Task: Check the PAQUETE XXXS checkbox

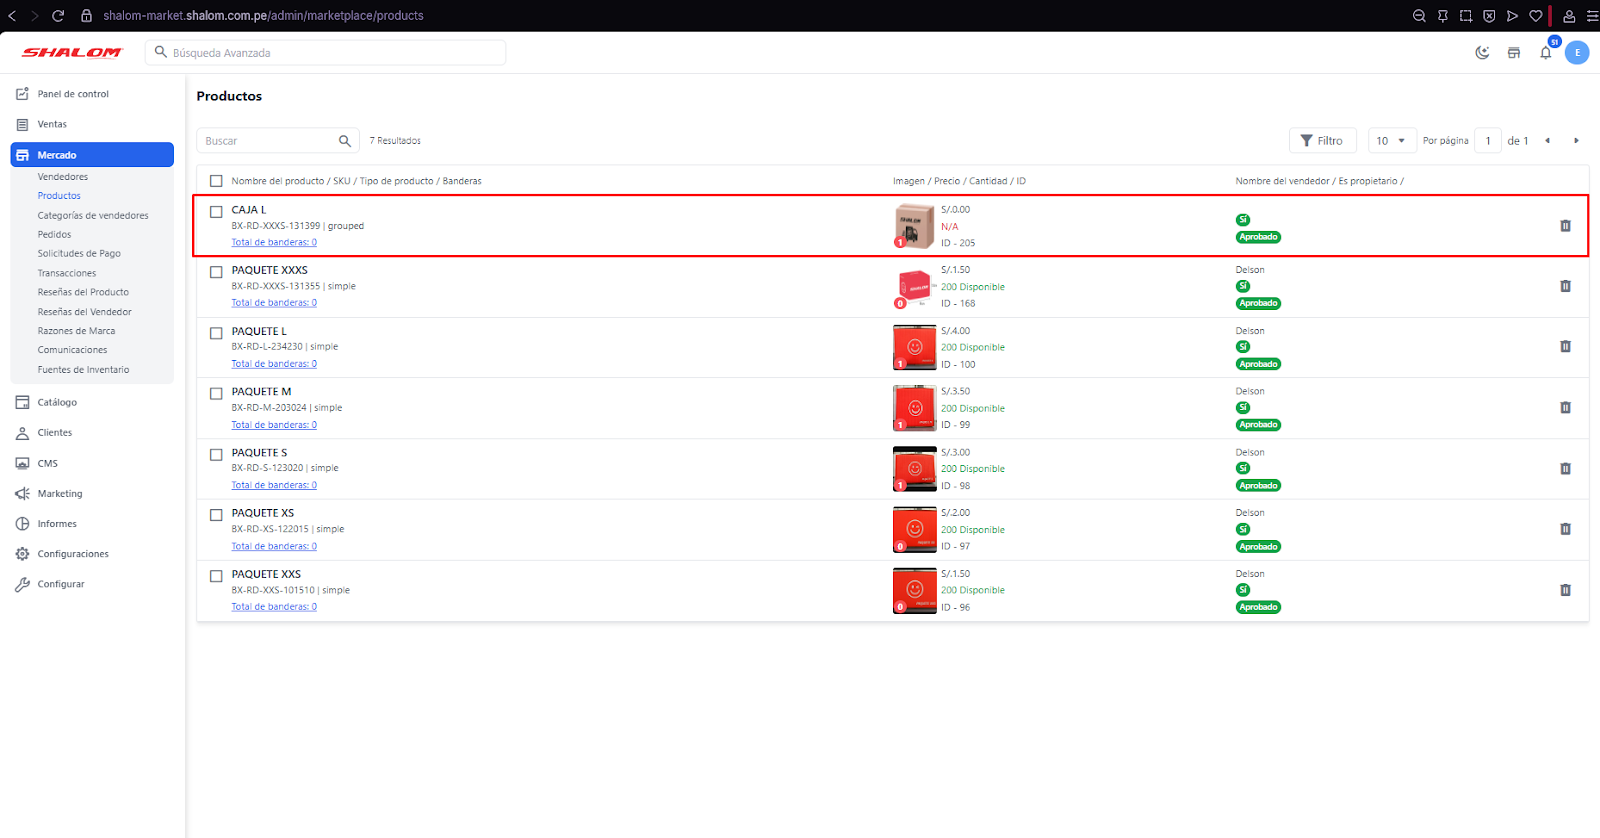Action: [x=216, y=272]
